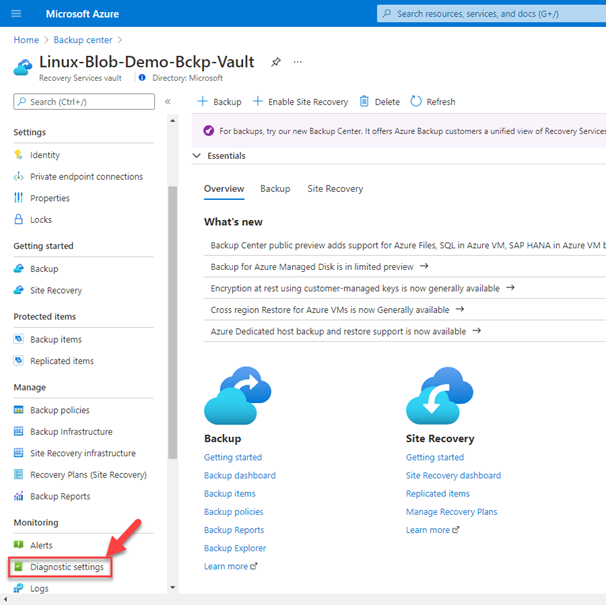This screenshot has height=605, width=606.
Task: Select Diagnostic settings in sidebar
Action: point(66,567)
